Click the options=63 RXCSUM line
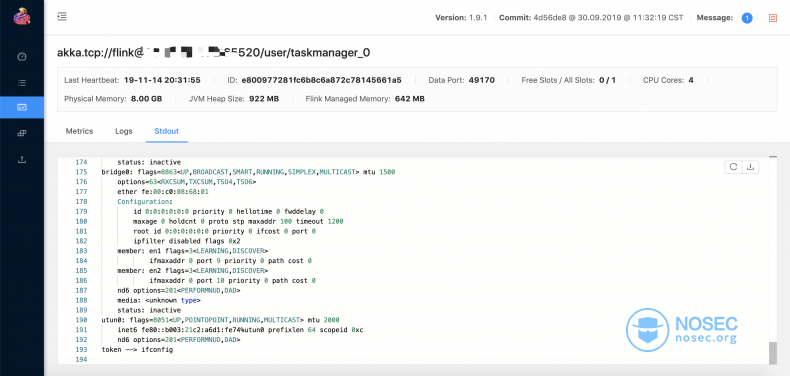 (x=187, y=182)
